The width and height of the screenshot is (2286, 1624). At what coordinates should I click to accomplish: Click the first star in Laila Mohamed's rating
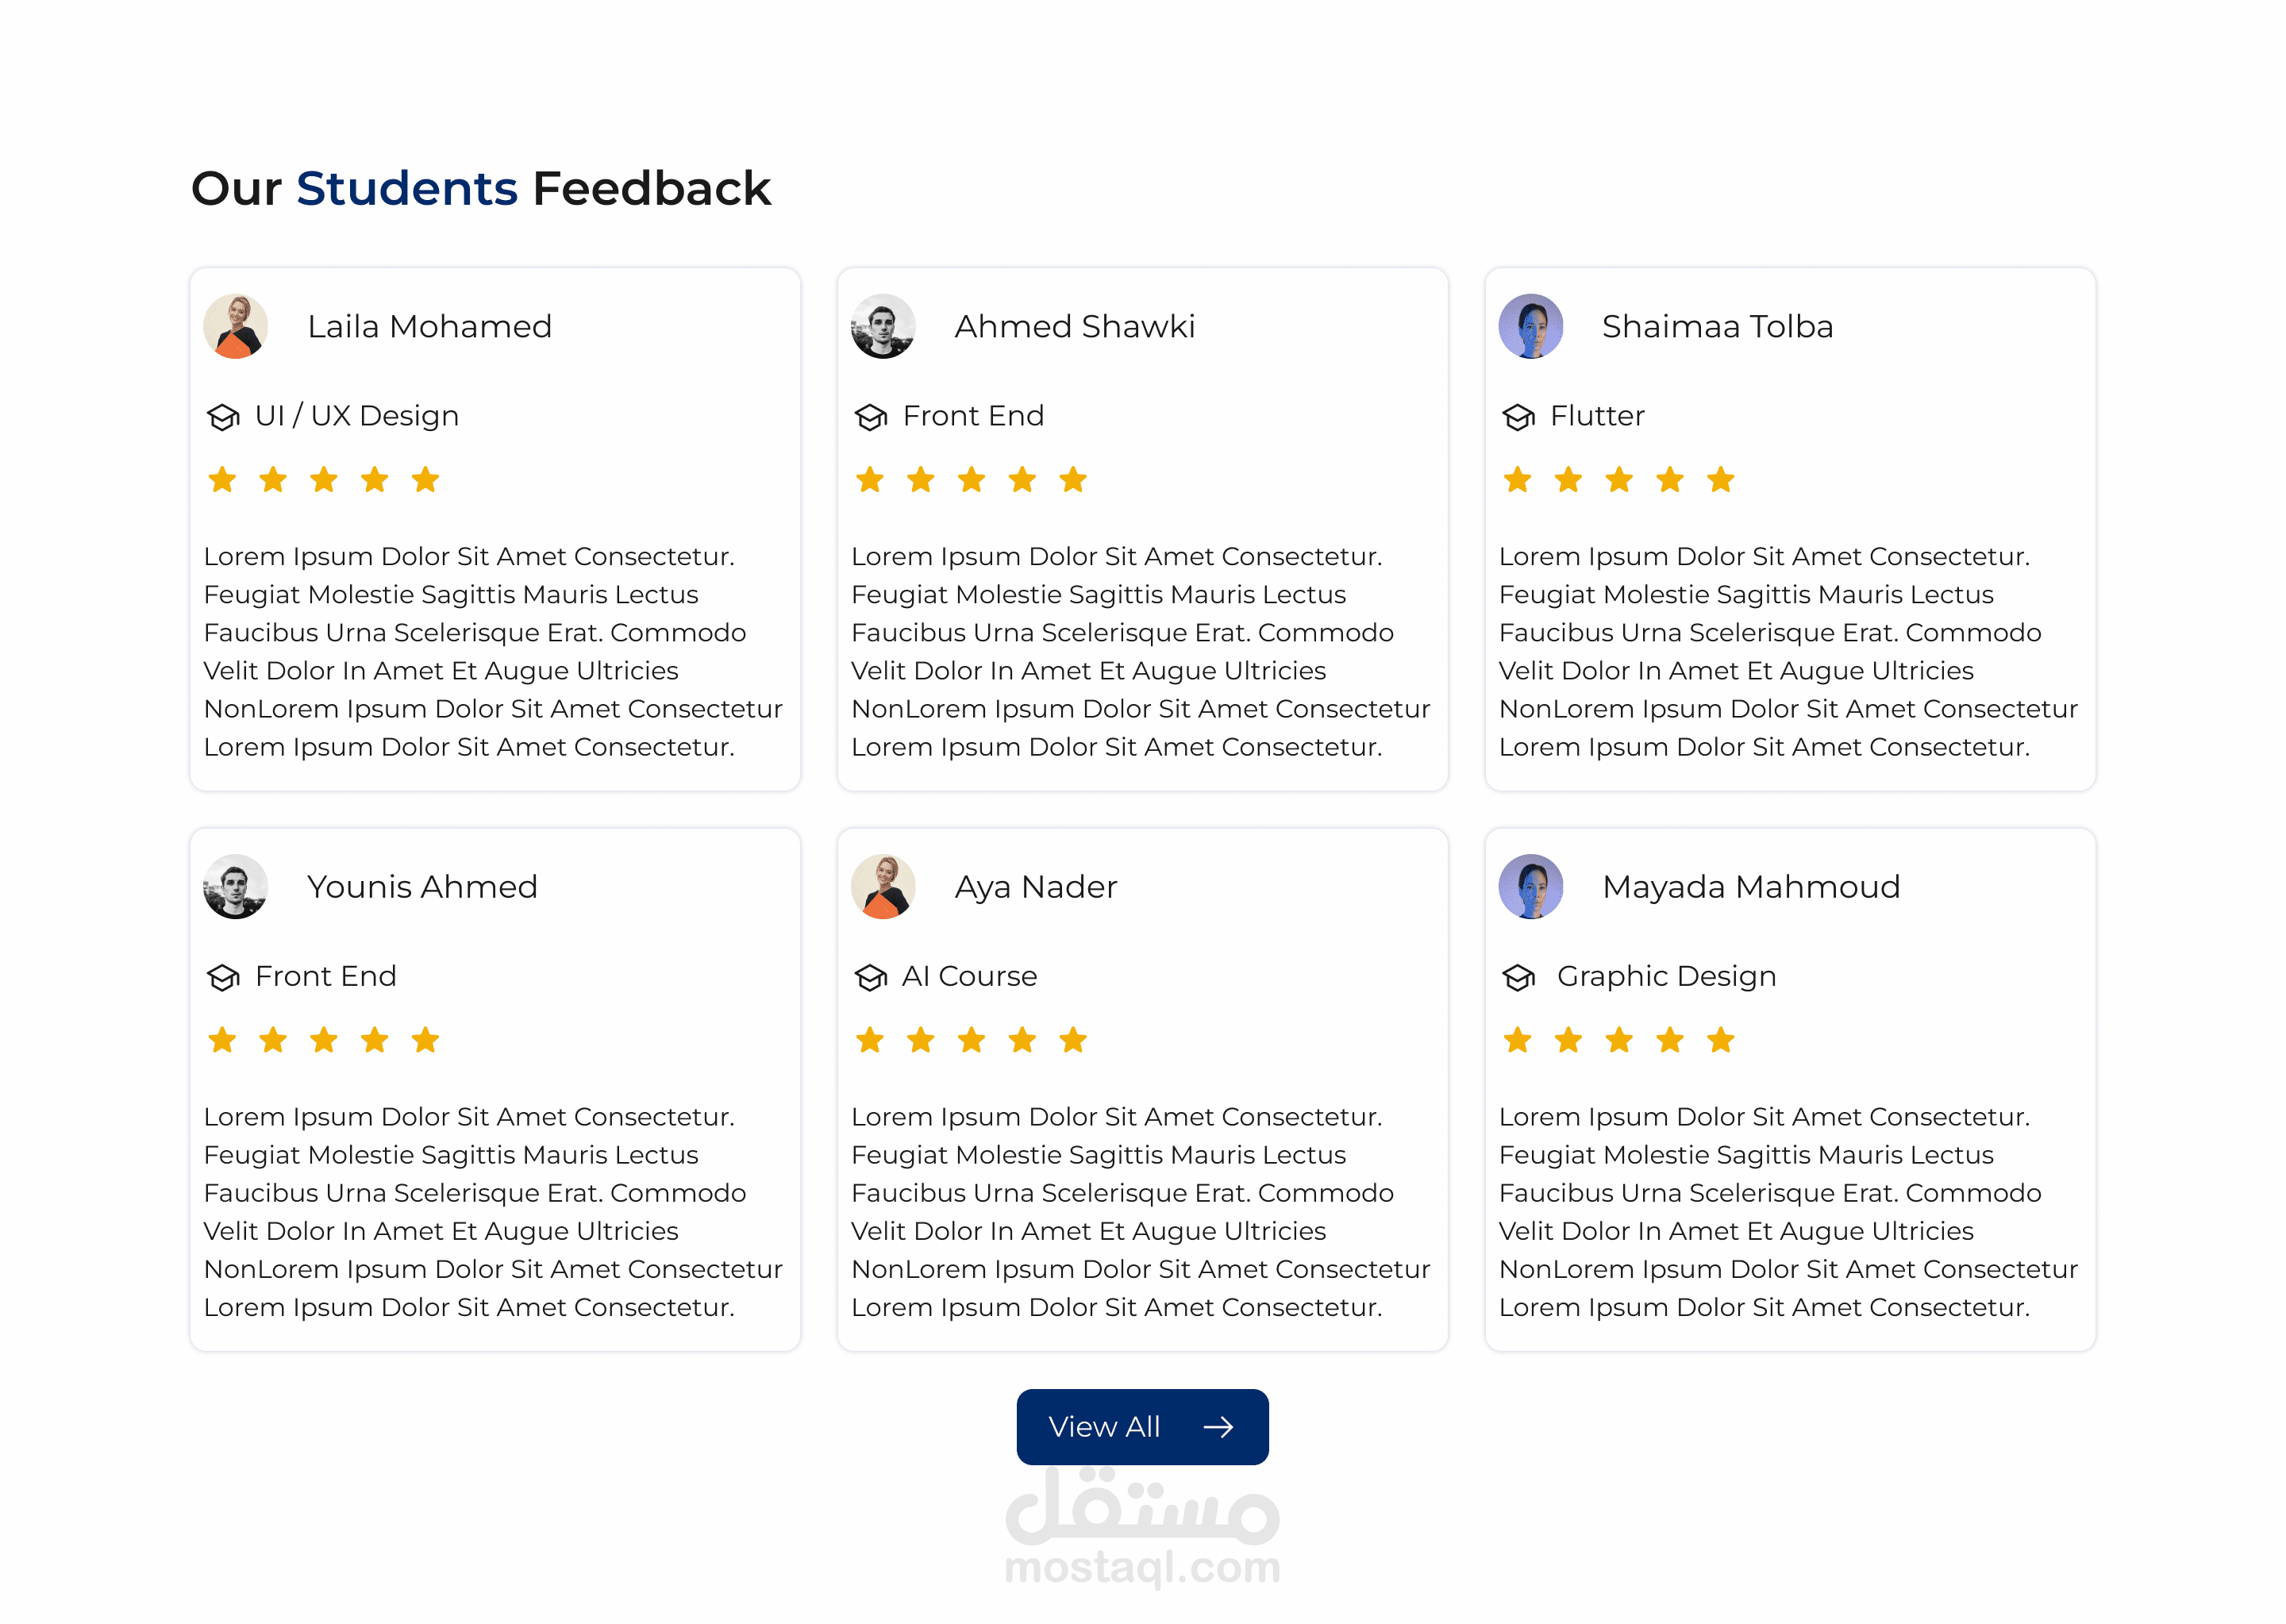pyautogui.click(x=222, y=480)
